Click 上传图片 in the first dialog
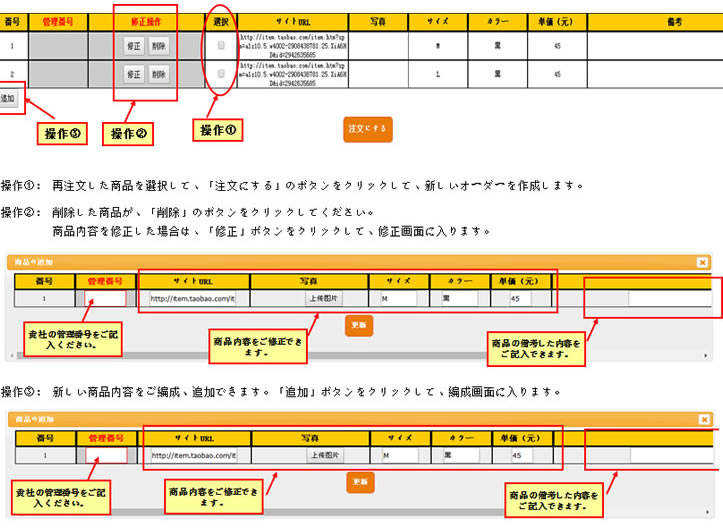Image resolution: width=723 pixels, height=531 pixels. pos(324,299)
